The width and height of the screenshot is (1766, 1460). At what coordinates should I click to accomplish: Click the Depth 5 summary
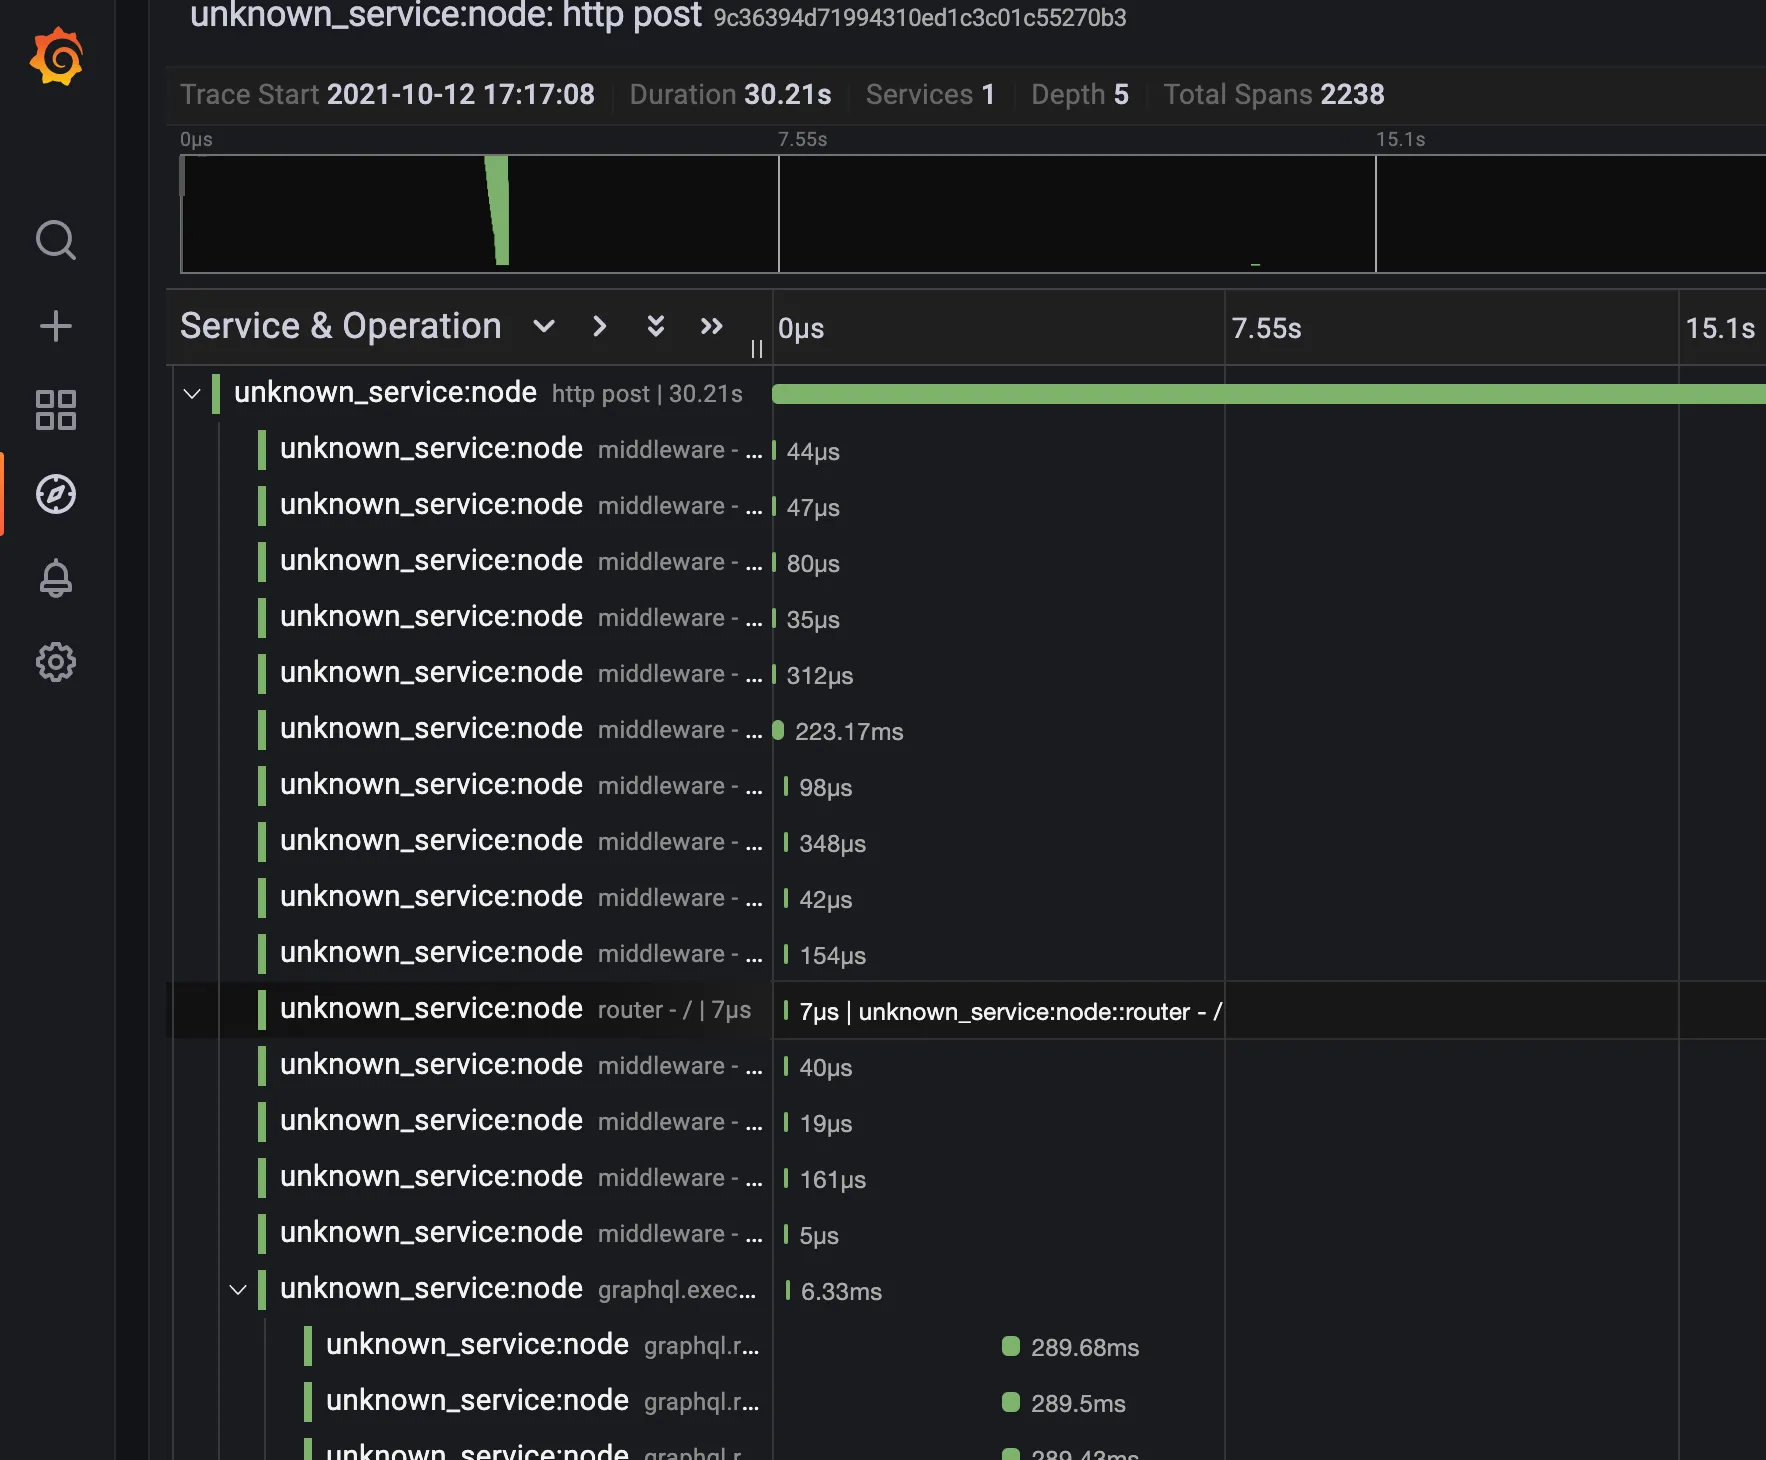pyautogui.click(x=1080, y=95)
